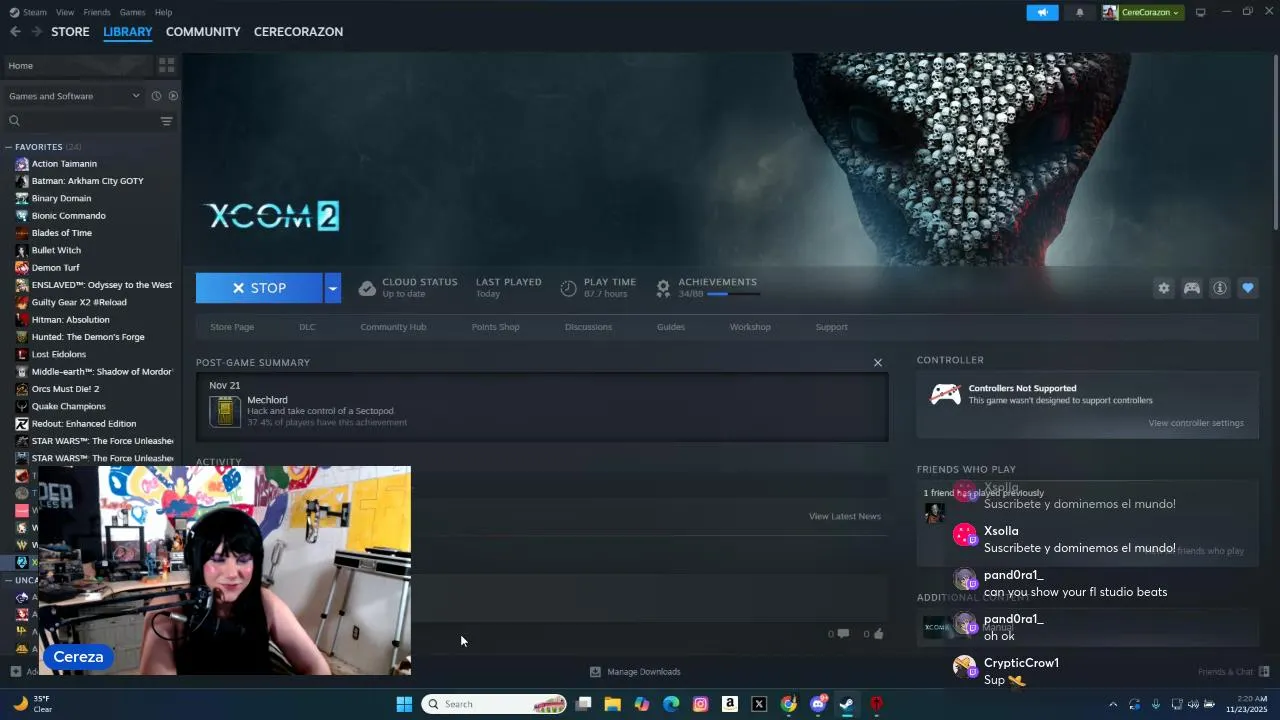Click the thumbs-up rate icon
The width and height of the screenshot is (1280, 720).
879,634
